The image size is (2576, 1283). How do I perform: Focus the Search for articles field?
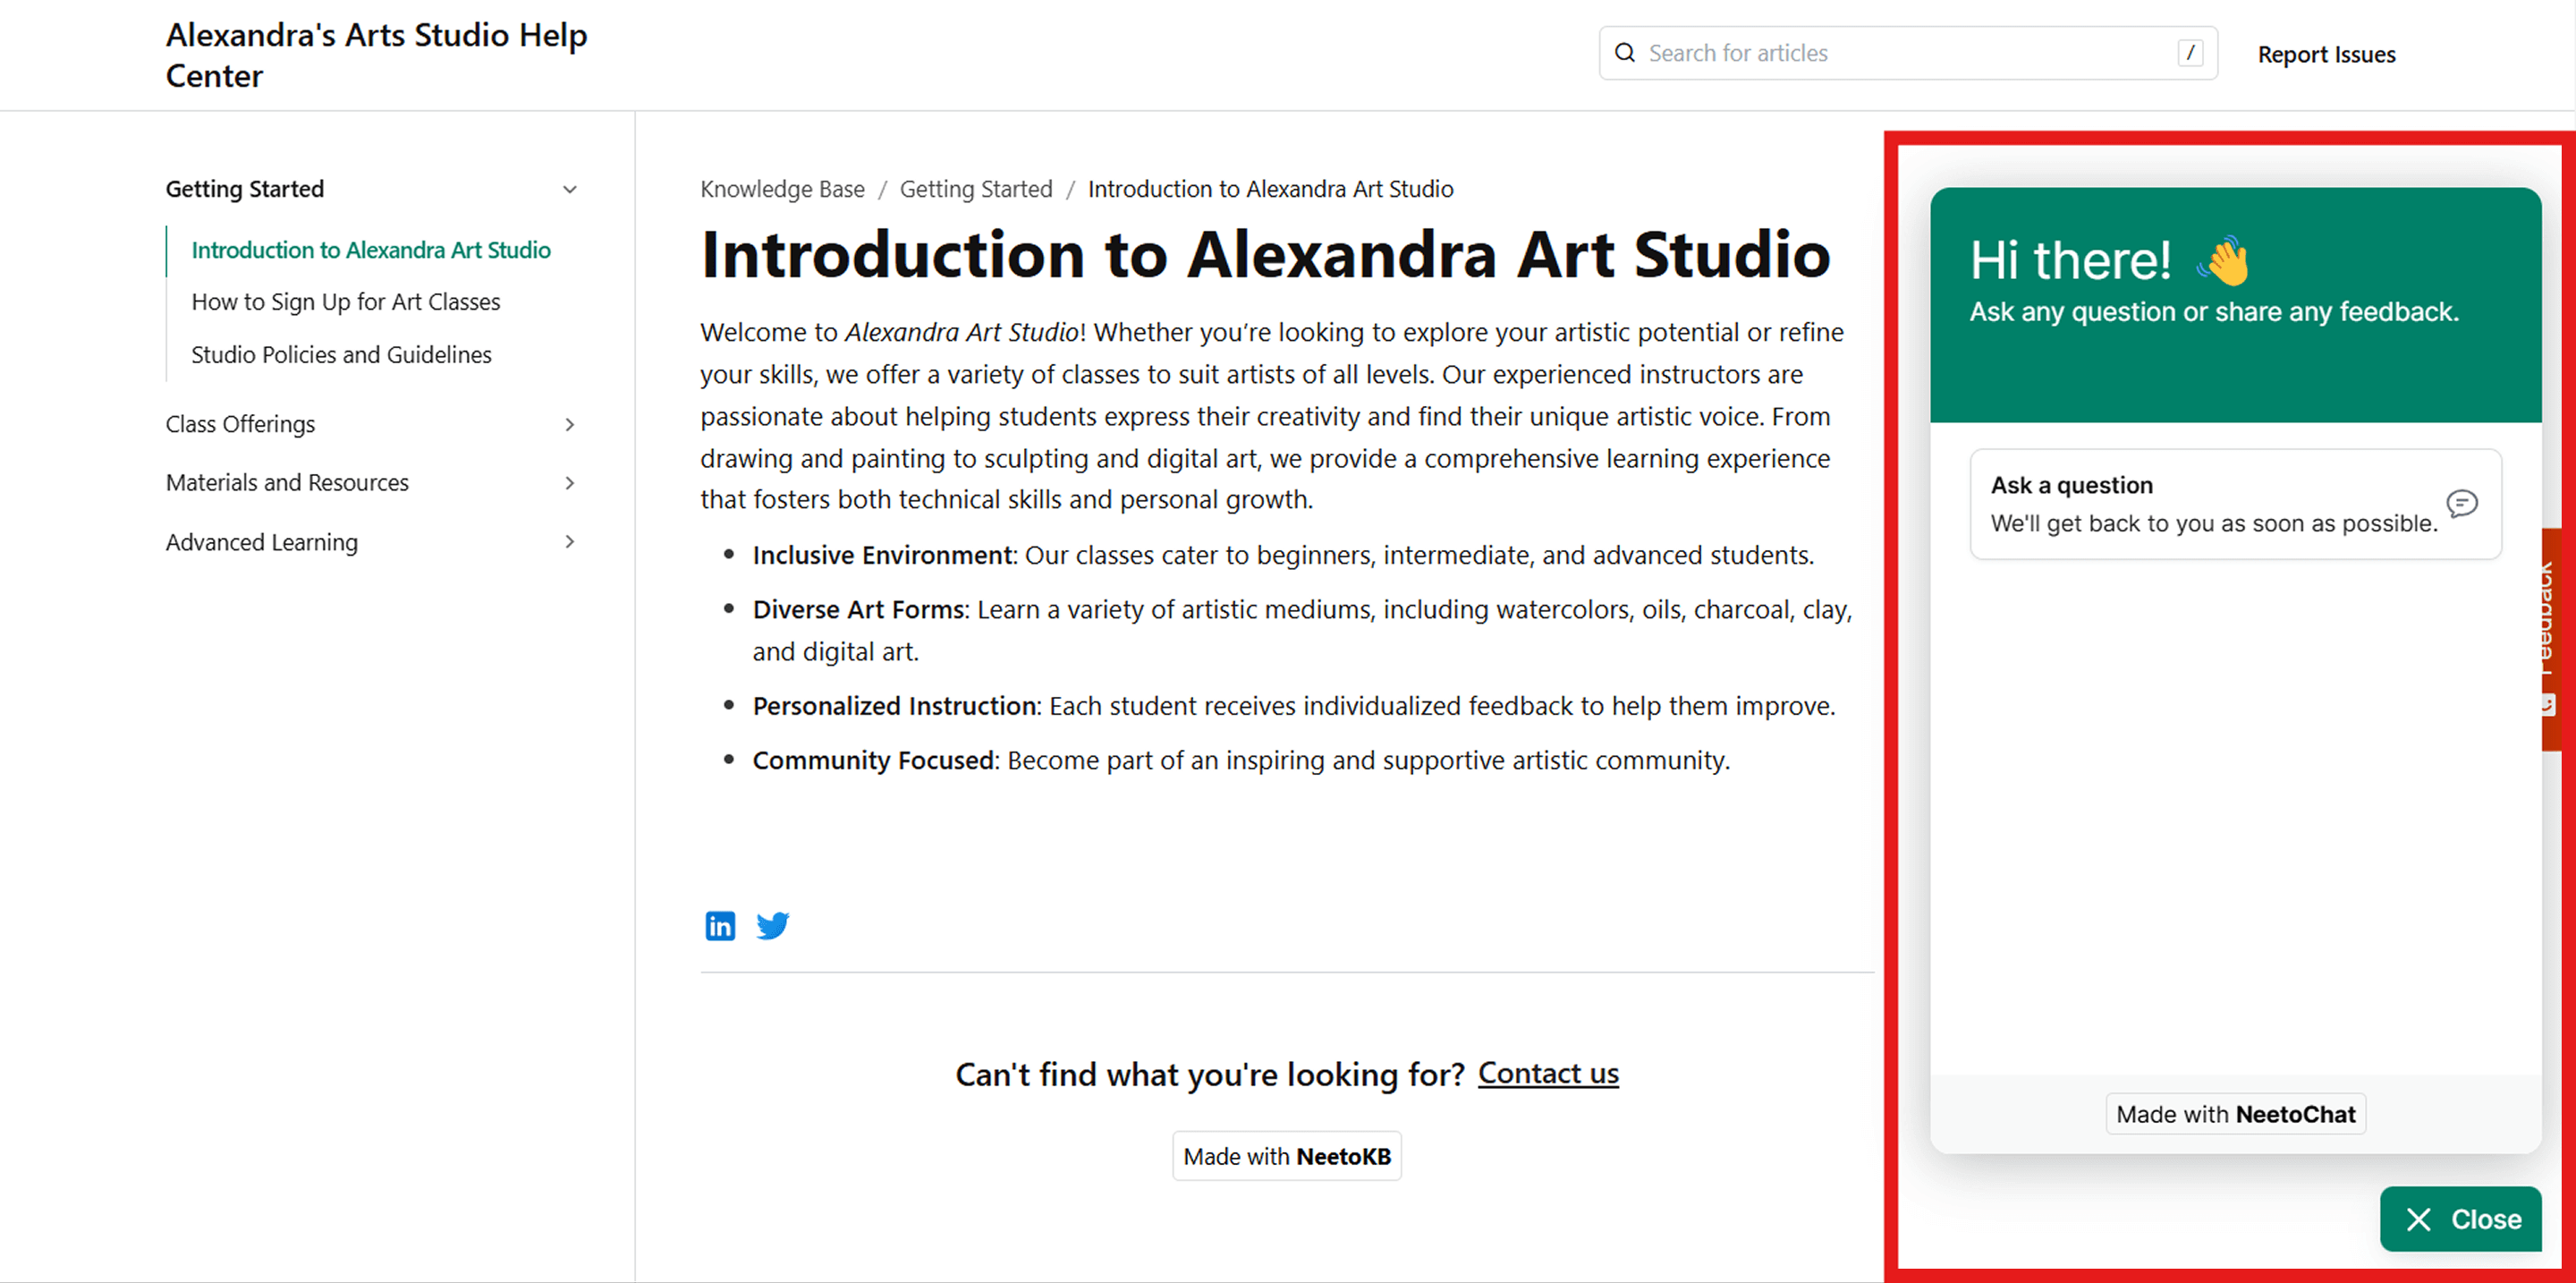point(1900,53)
